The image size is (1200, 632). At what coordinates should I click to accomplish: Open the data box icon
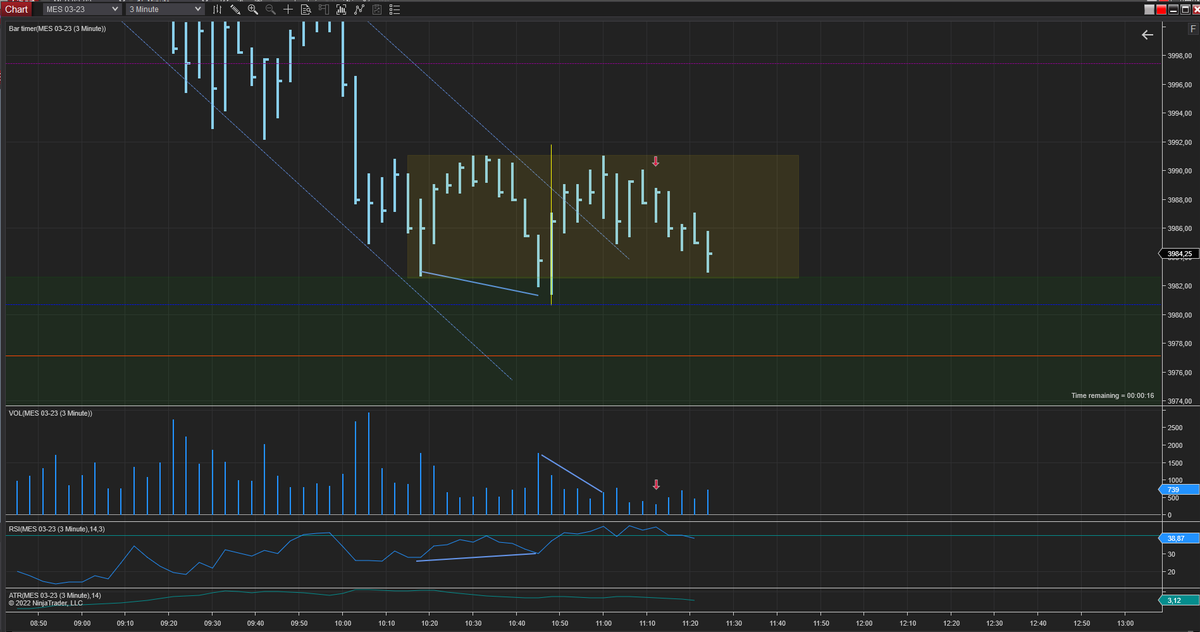click(306, 9)
